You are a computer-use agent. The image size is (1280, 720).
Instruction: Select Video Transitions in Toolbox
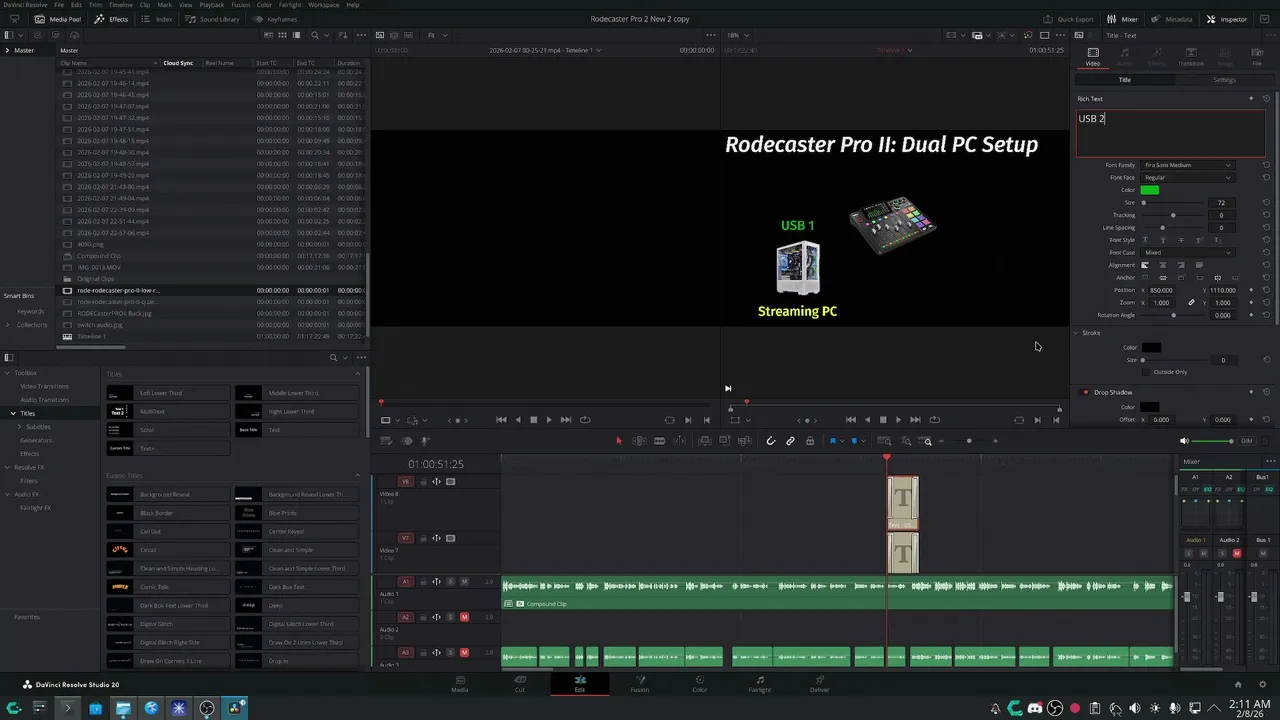tap(44, 386)
